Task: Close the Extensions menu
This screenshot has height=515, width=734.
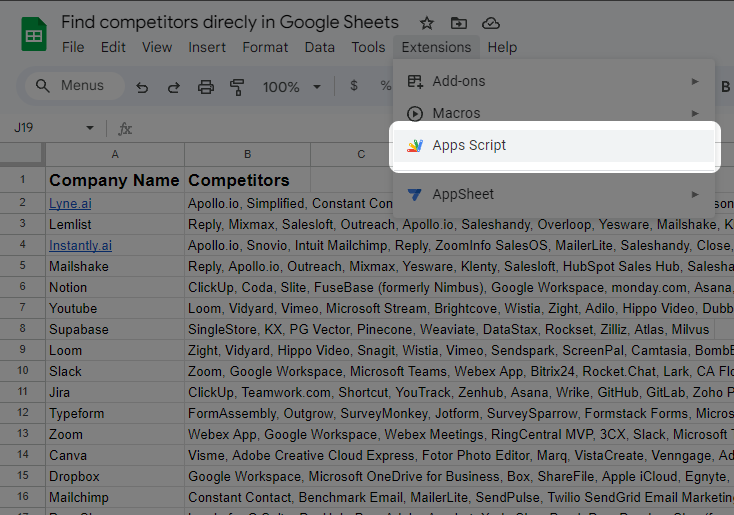Action: (x=436, y=47)
